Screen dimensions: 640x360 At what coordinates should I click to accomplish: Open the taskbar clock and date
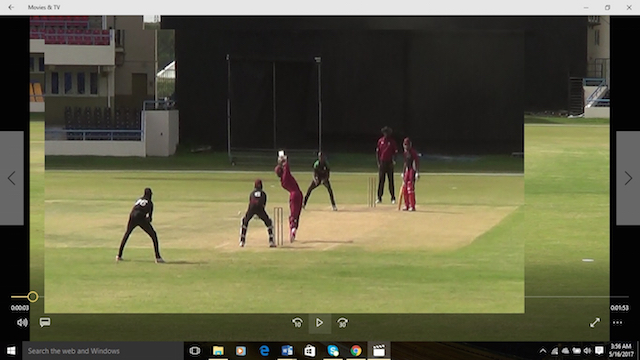[x=621, y=351]
